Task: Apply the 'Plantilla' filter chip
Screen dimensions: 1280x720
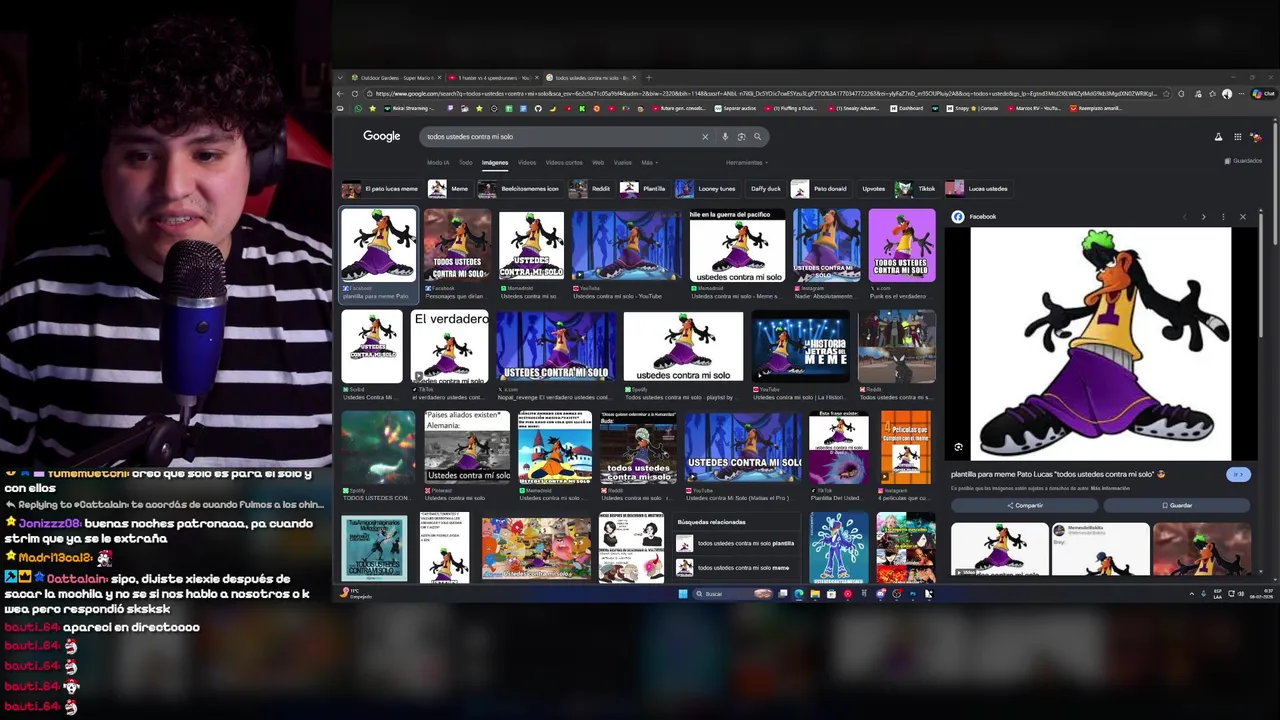Action: (643, 189)
